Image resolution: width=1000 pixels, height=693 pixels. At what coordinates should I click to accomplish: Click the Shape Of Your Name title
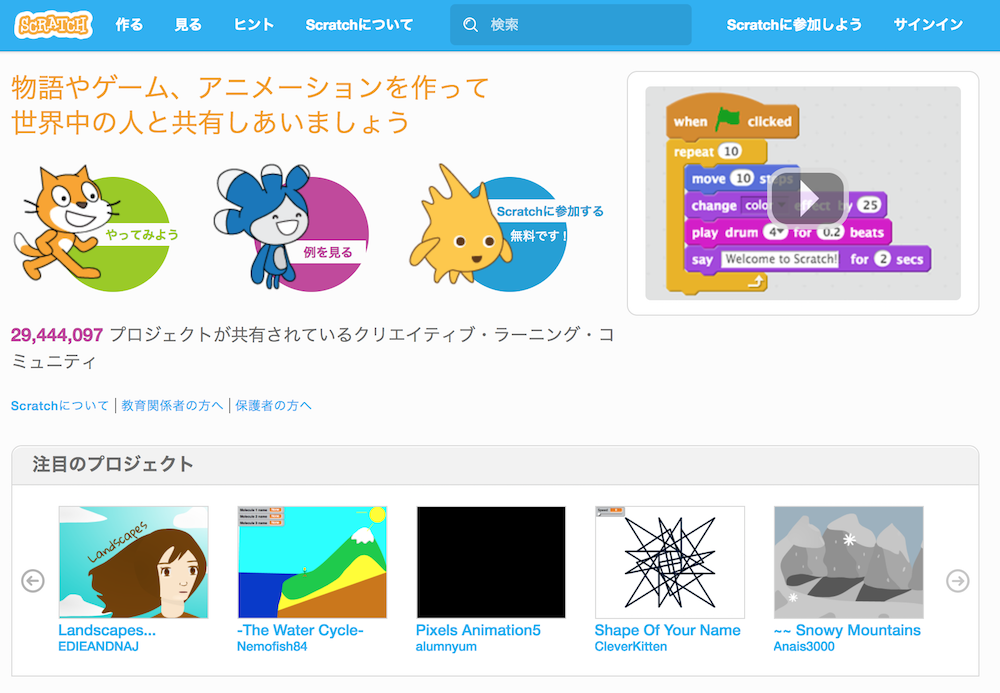click(x=668, y=630)
